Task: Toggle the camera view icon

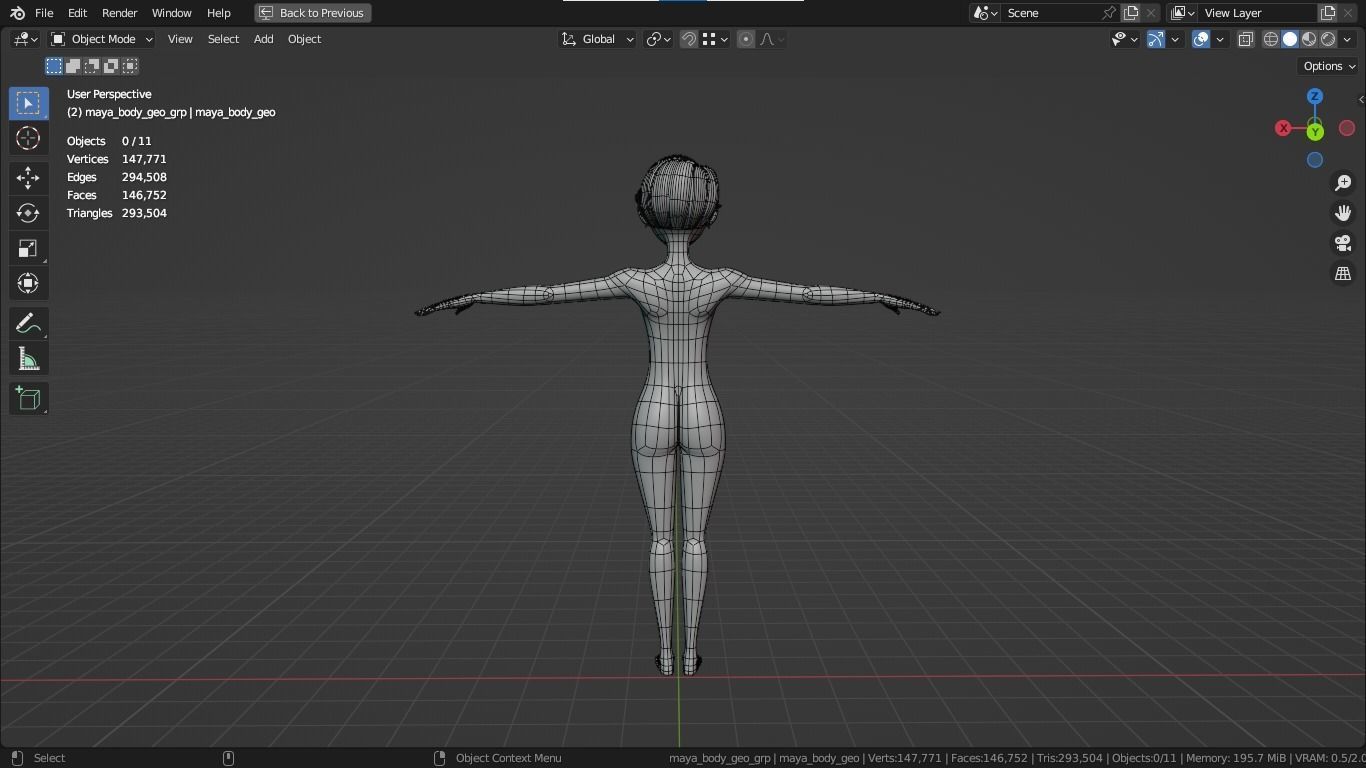Action: coord(1343,243)
